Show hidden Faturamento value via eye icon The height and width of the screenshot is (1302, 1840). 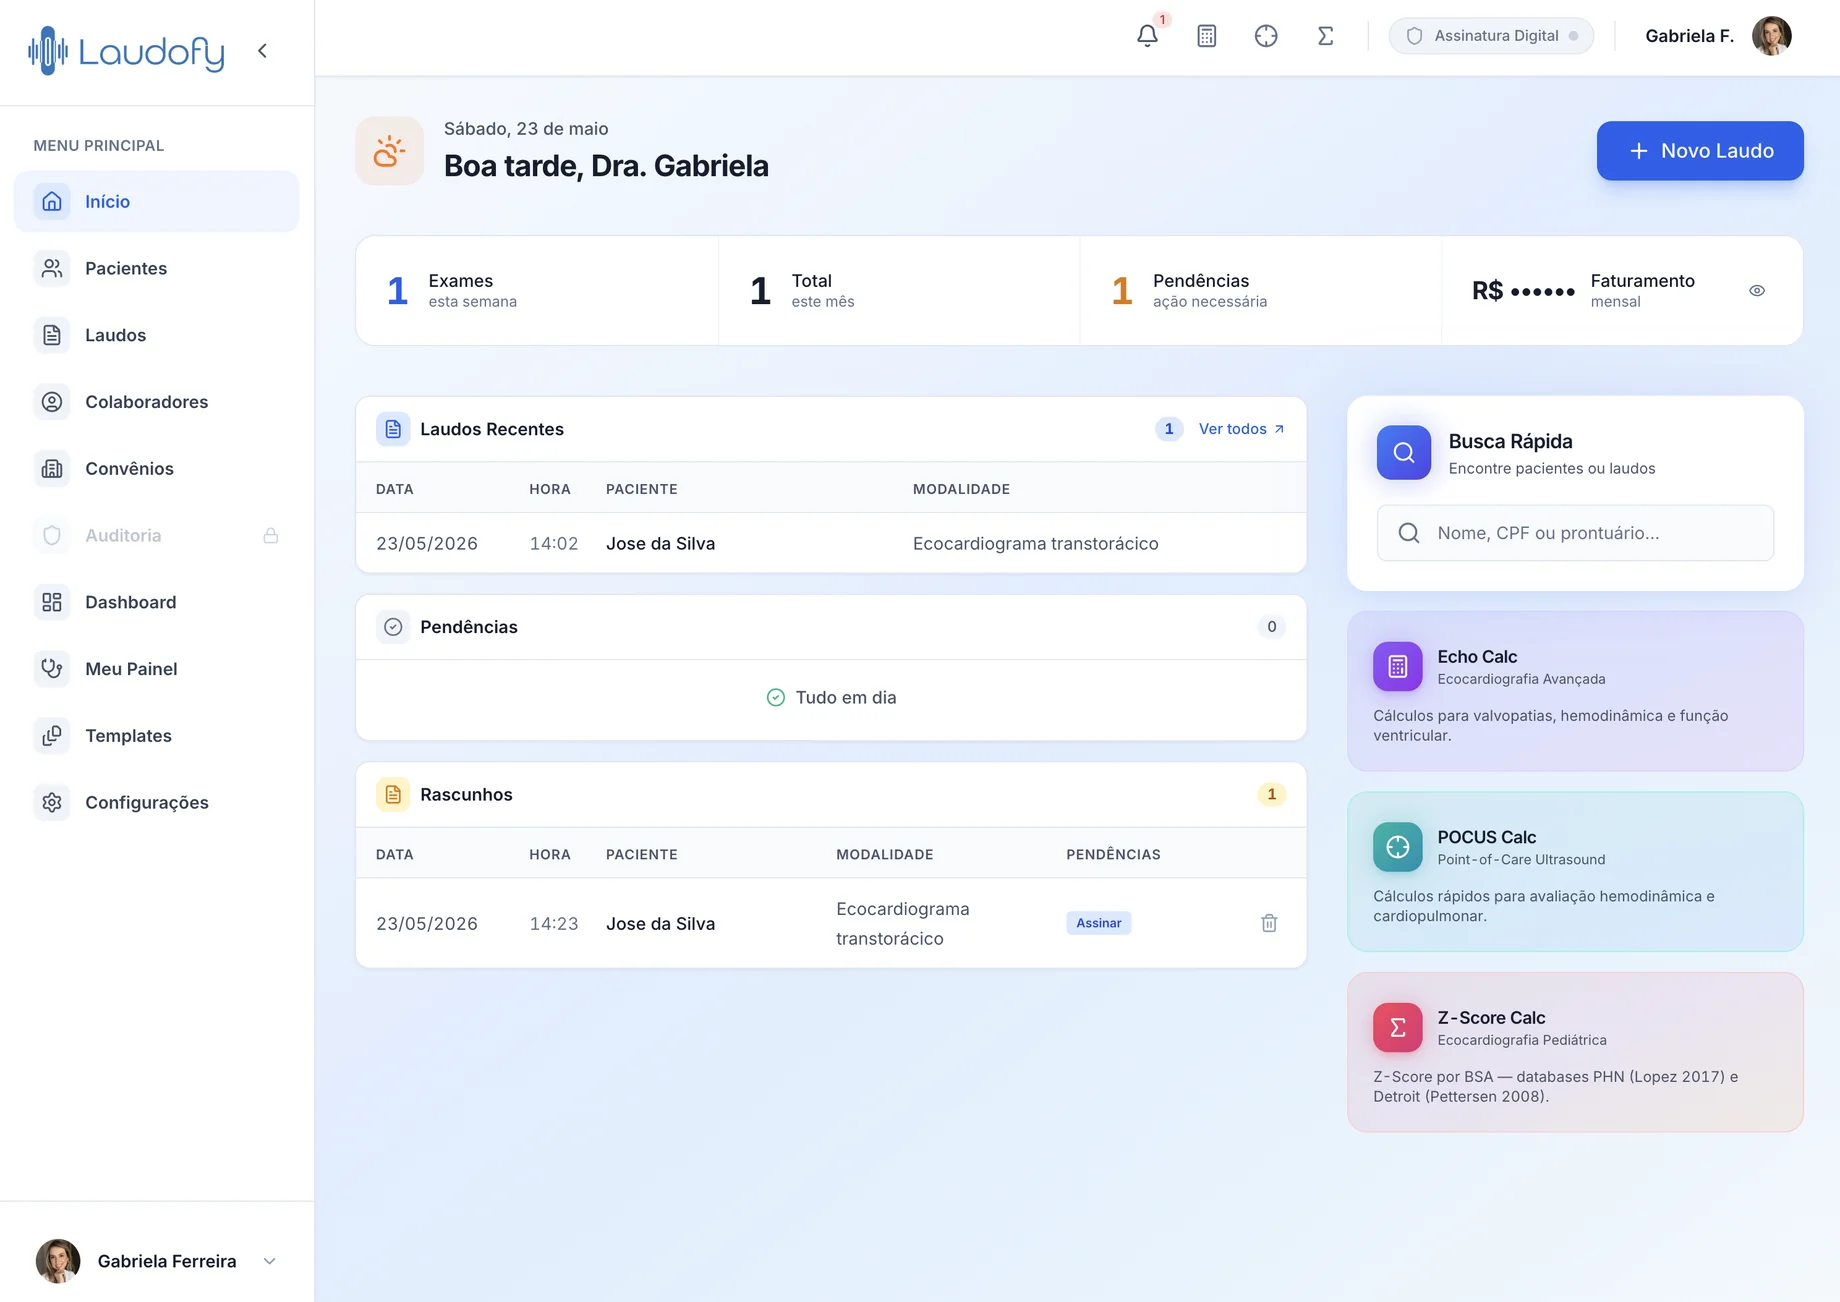[x=1757, y=291]
